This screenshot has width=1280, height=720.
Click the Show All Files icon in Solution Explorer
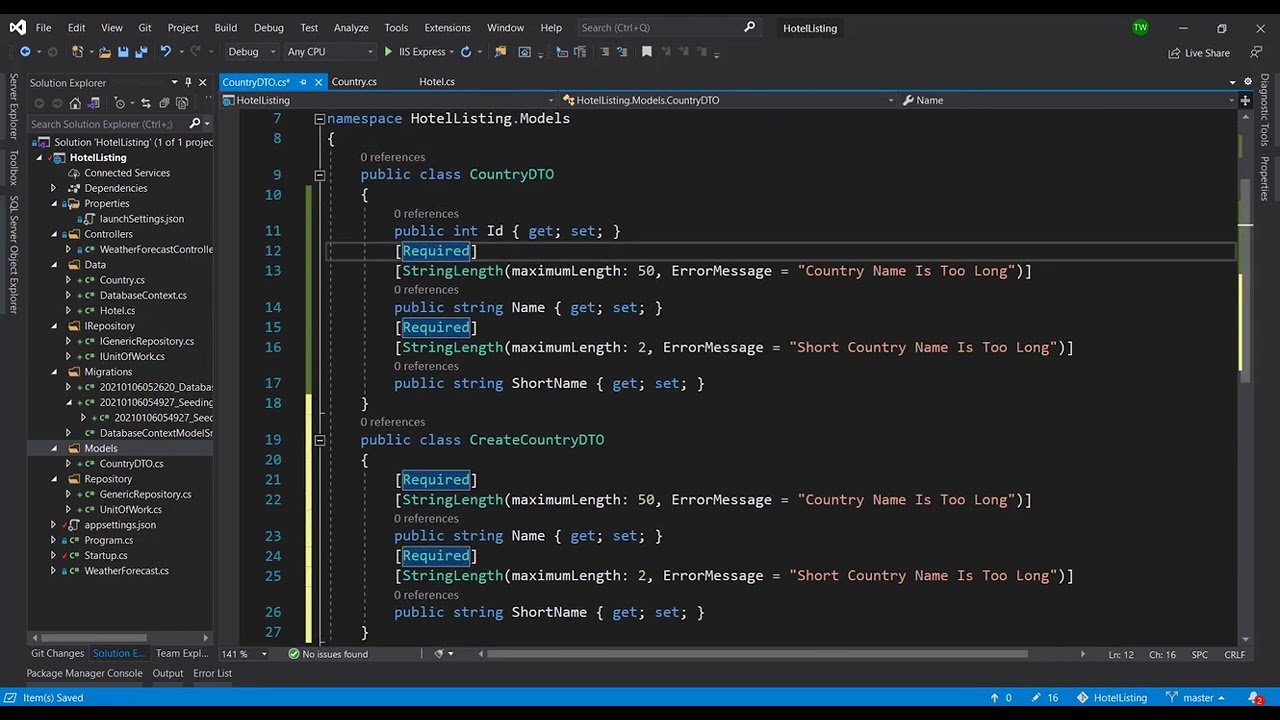pos(181,103)
